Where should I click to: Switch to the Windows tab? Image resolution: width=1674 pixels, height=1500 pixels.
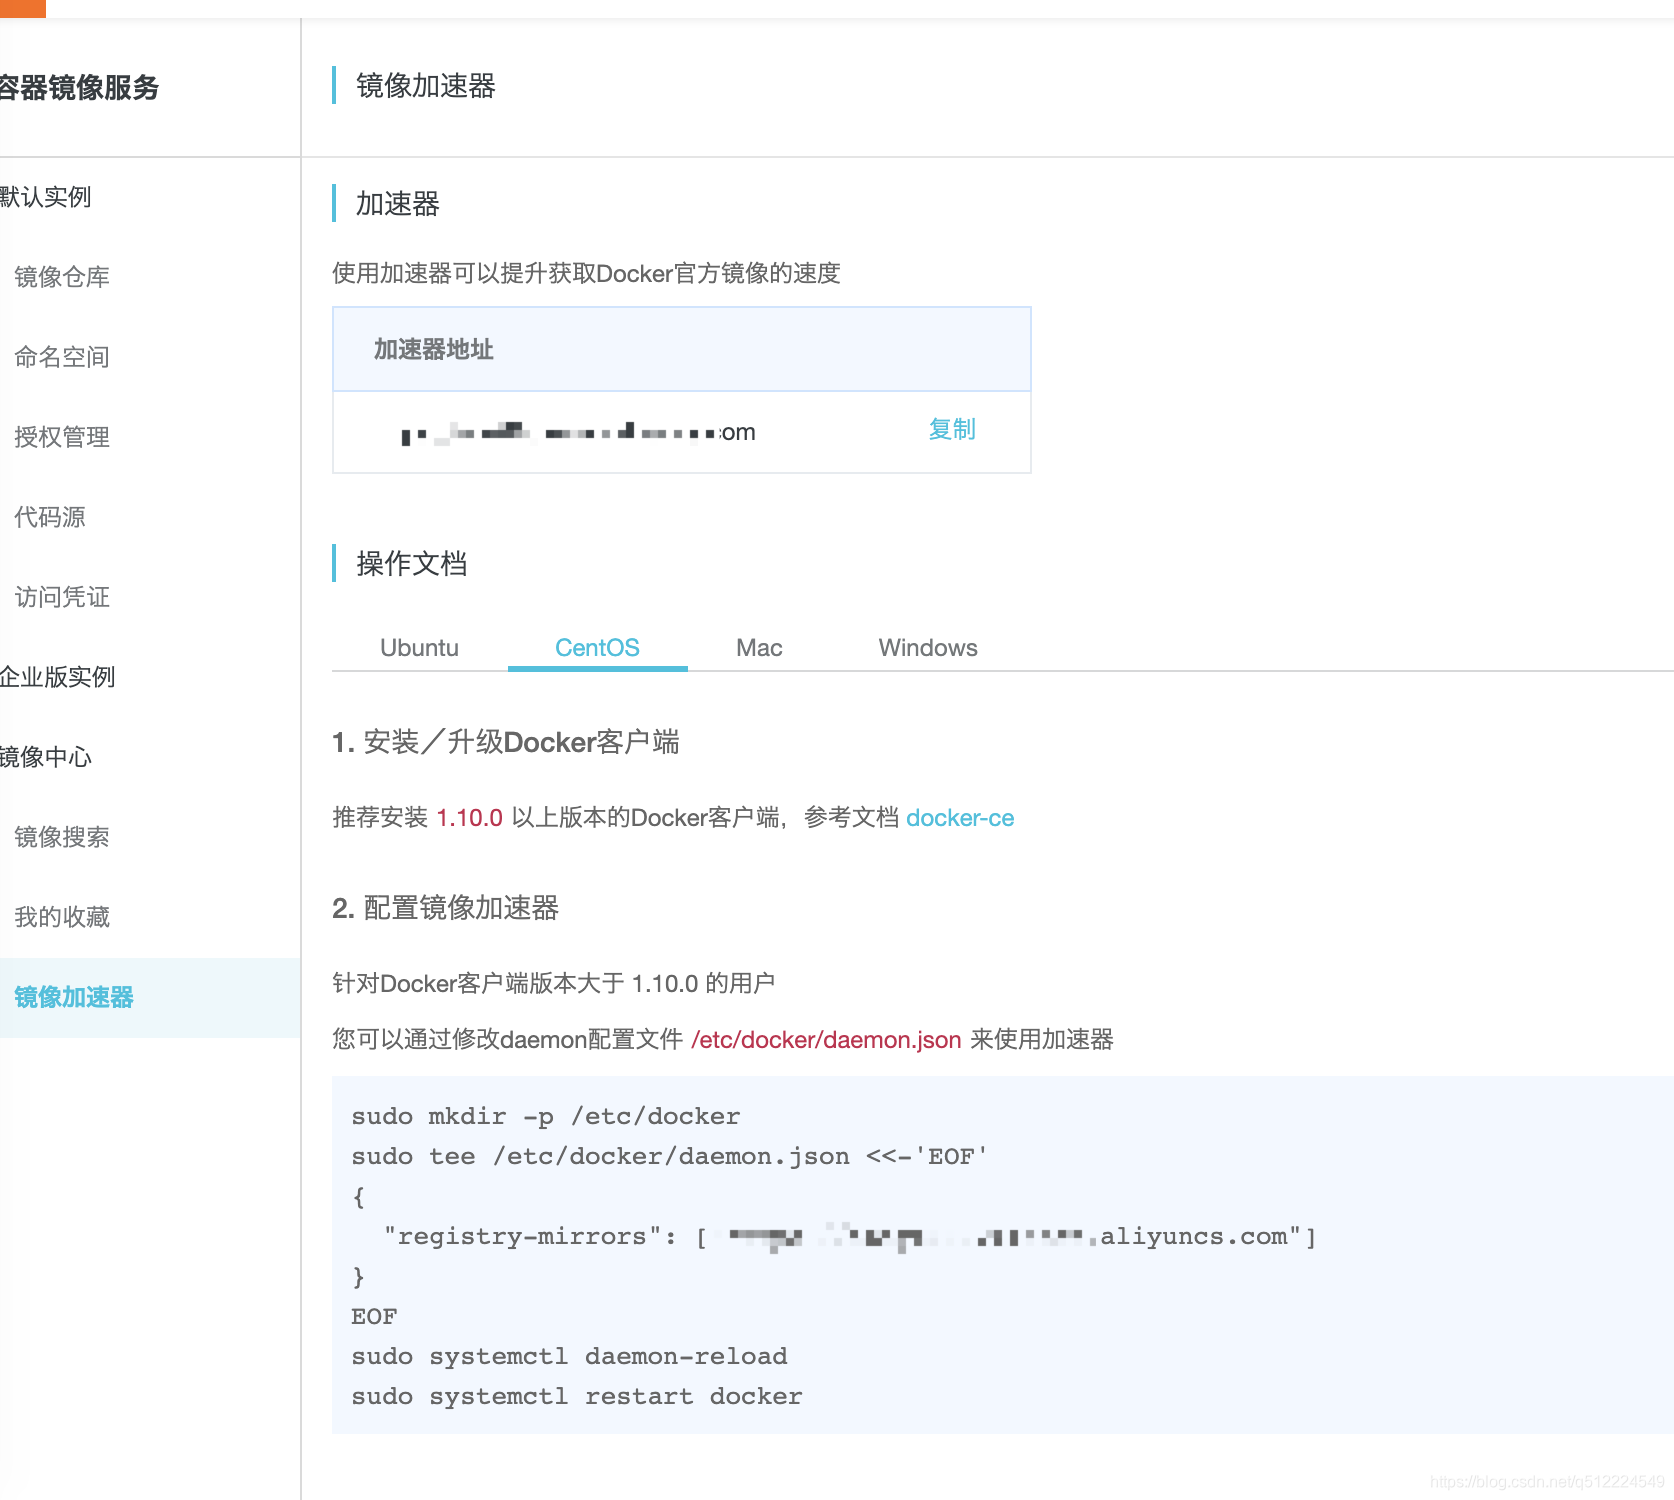pyautogui.click(x=927, y=647)
